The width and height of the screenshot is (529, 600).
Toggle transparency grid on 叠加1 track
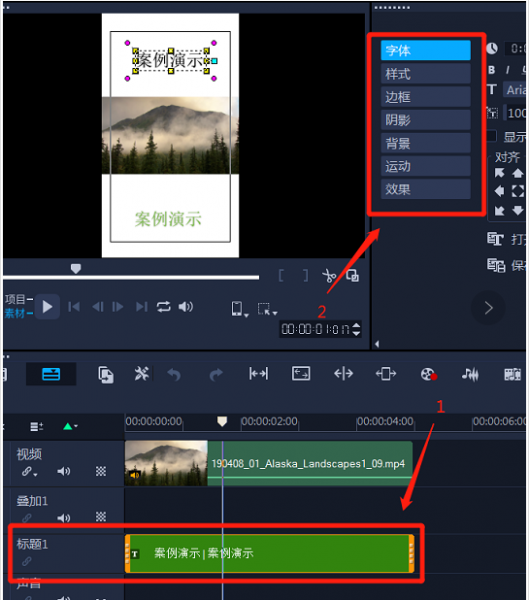click(101, 517)
